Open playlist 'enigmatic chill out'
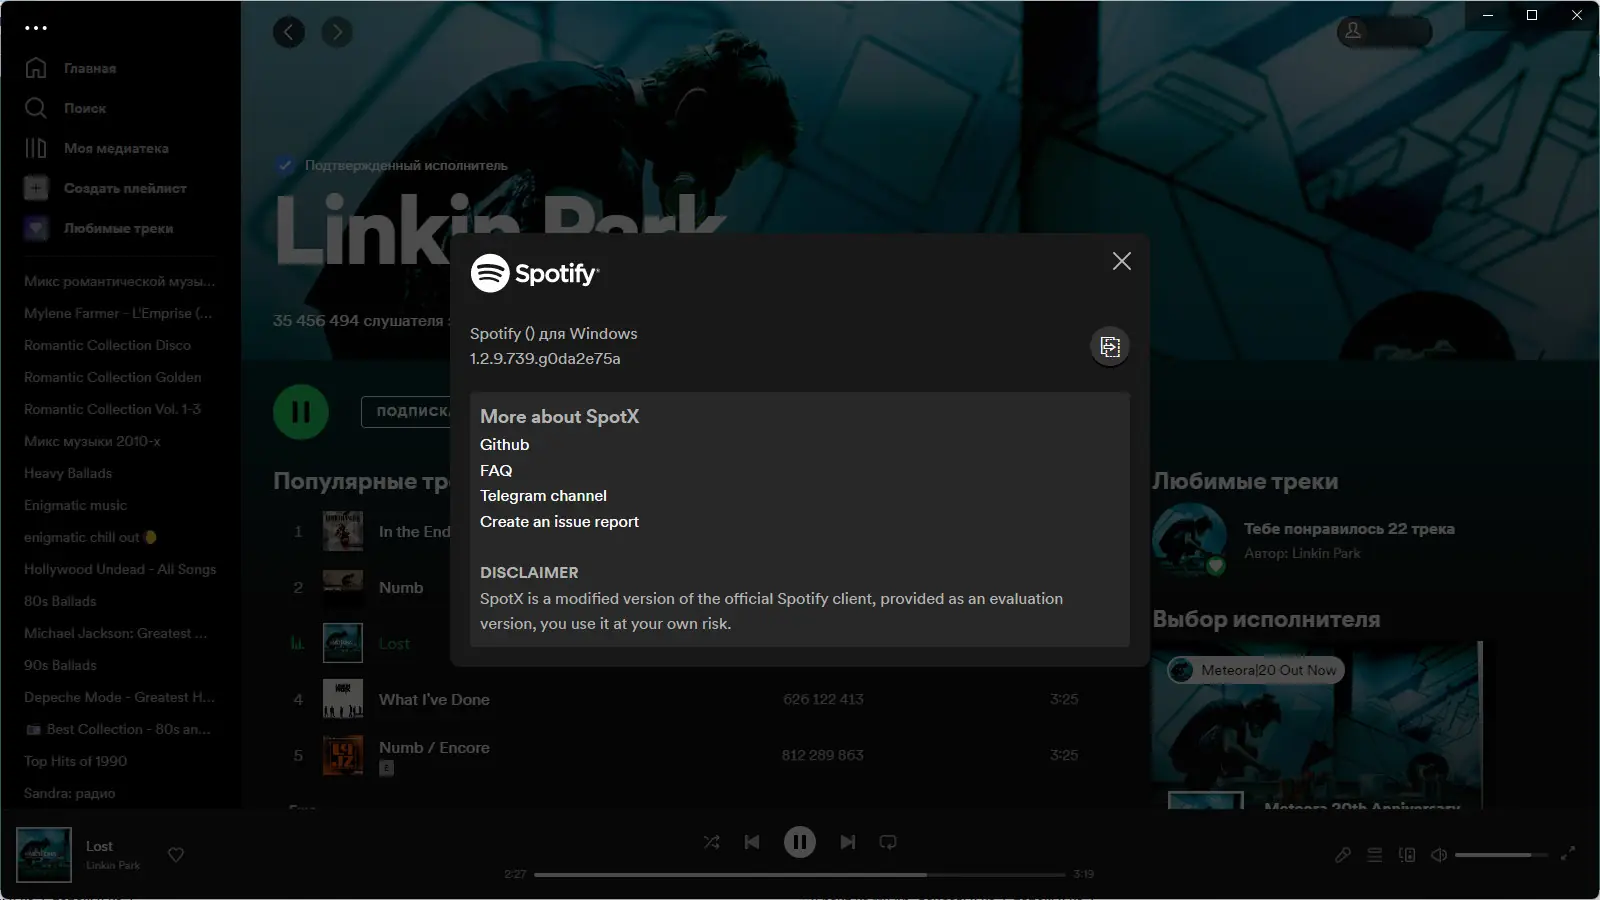Image resolution: width=1600 pixels, height=900 pixels. [x=90, y=538]
